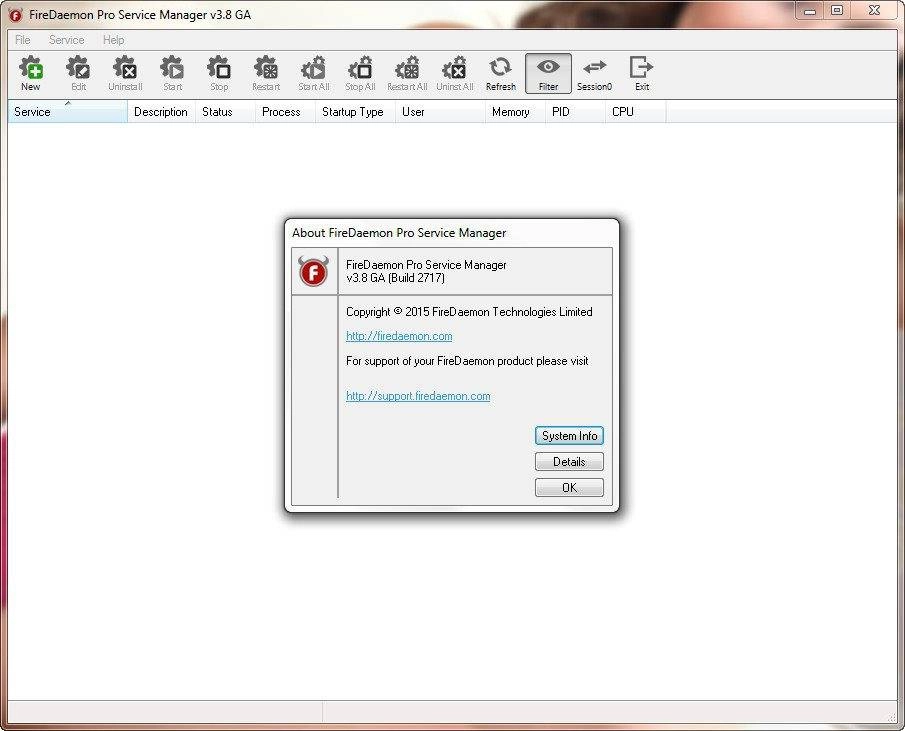Click the Stop service icon
The image size is (905, 731).
(x=219, y=73)
